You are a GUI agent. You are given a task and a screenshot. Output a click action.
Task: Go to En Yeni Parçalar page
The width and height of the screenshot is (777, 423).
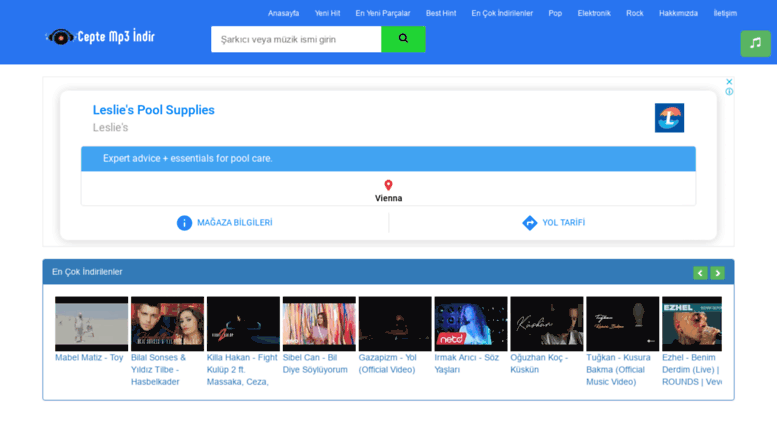coord(383,14)
